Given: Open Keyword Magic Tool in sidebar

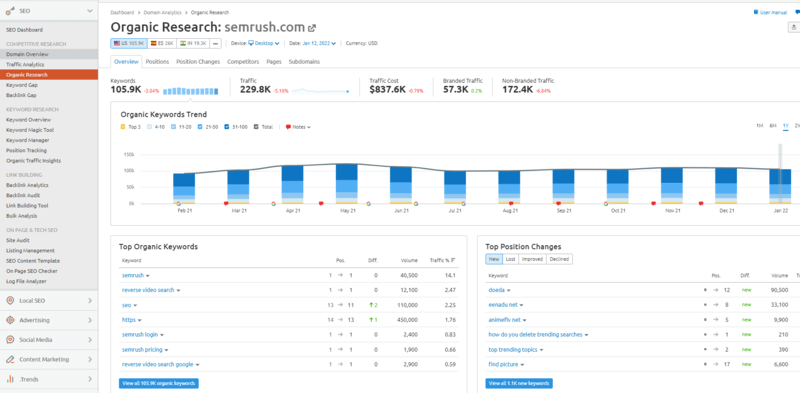Looking at the screenshot, I should [30, 130].
